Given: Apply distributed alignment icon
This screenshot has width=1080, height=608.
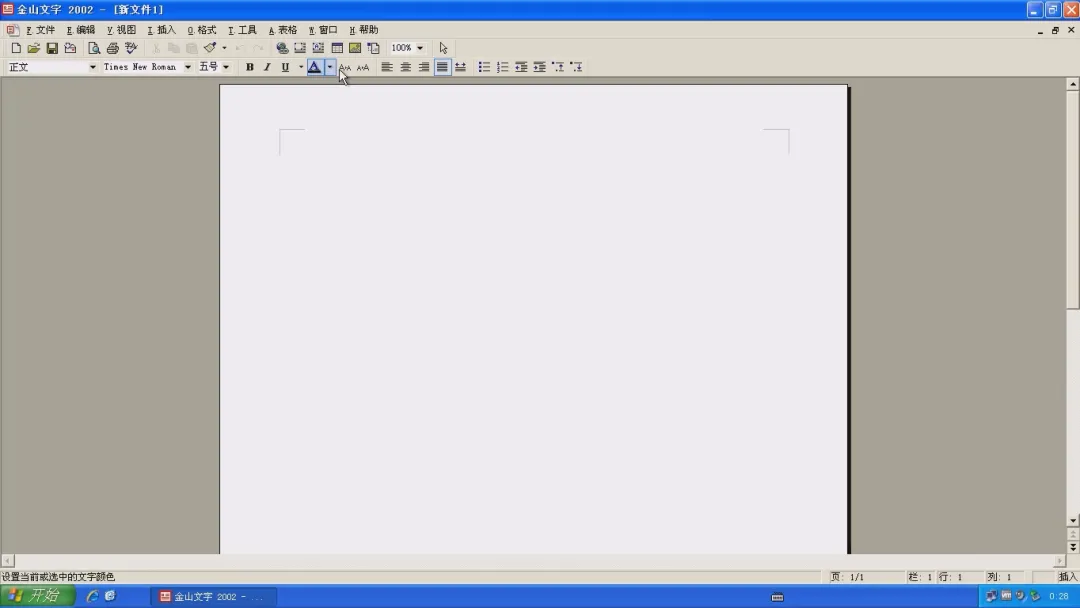Looking at the screenshot, I should (x=460, y=67).
